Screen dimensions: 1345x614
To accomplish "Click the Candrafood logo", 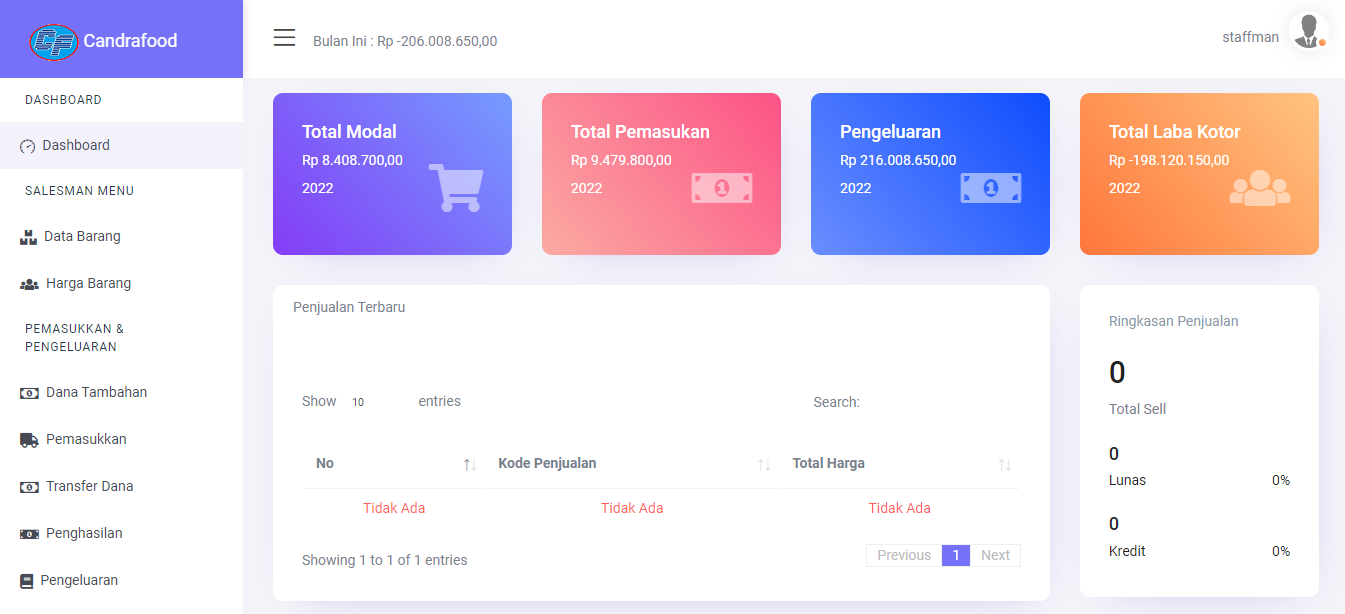I will tap(54, 41).
